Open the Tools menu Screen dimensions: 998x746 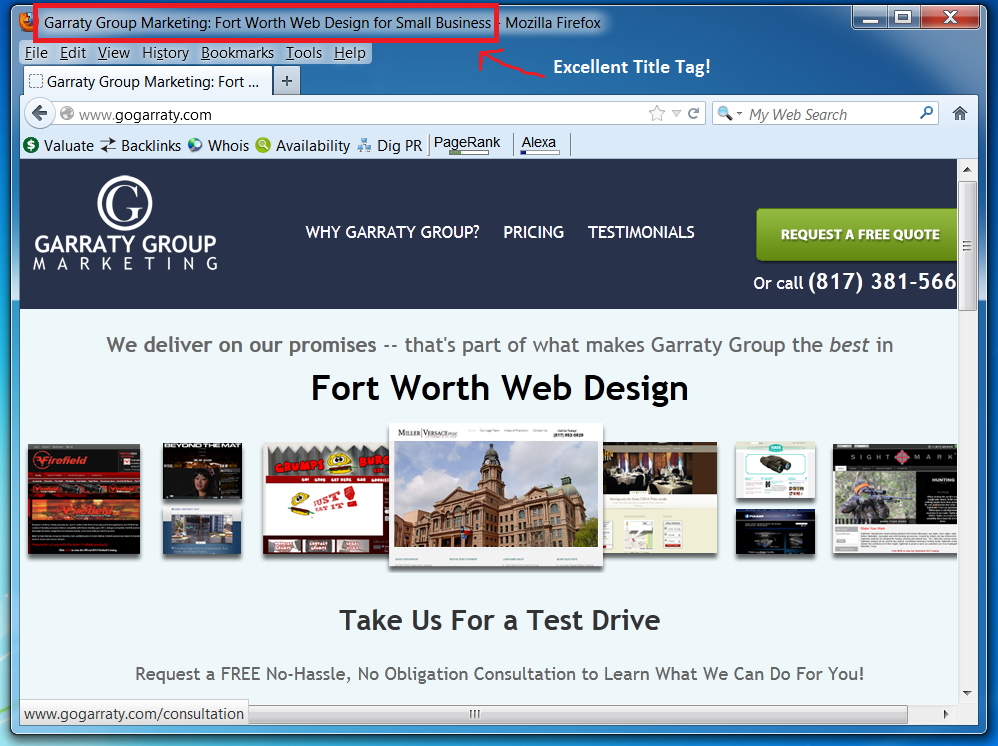click(304, 53)
